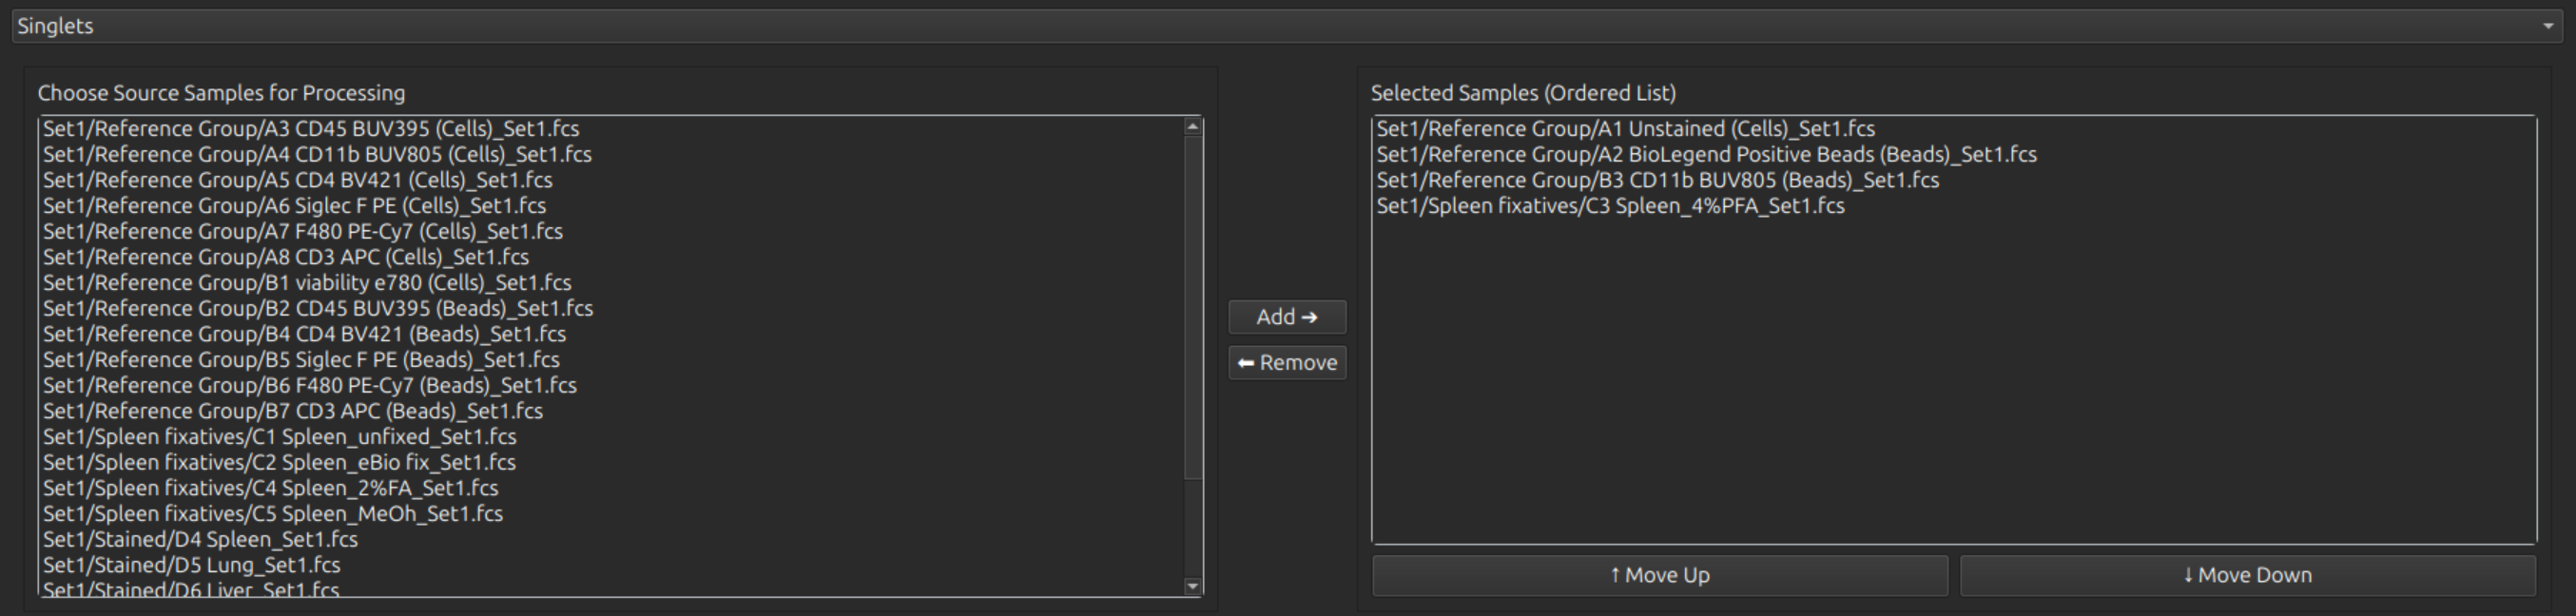Viewport: 2576px width, 616px height.
Task: Select C5 Spleen_MeOh sample
Action: [611, 514]
